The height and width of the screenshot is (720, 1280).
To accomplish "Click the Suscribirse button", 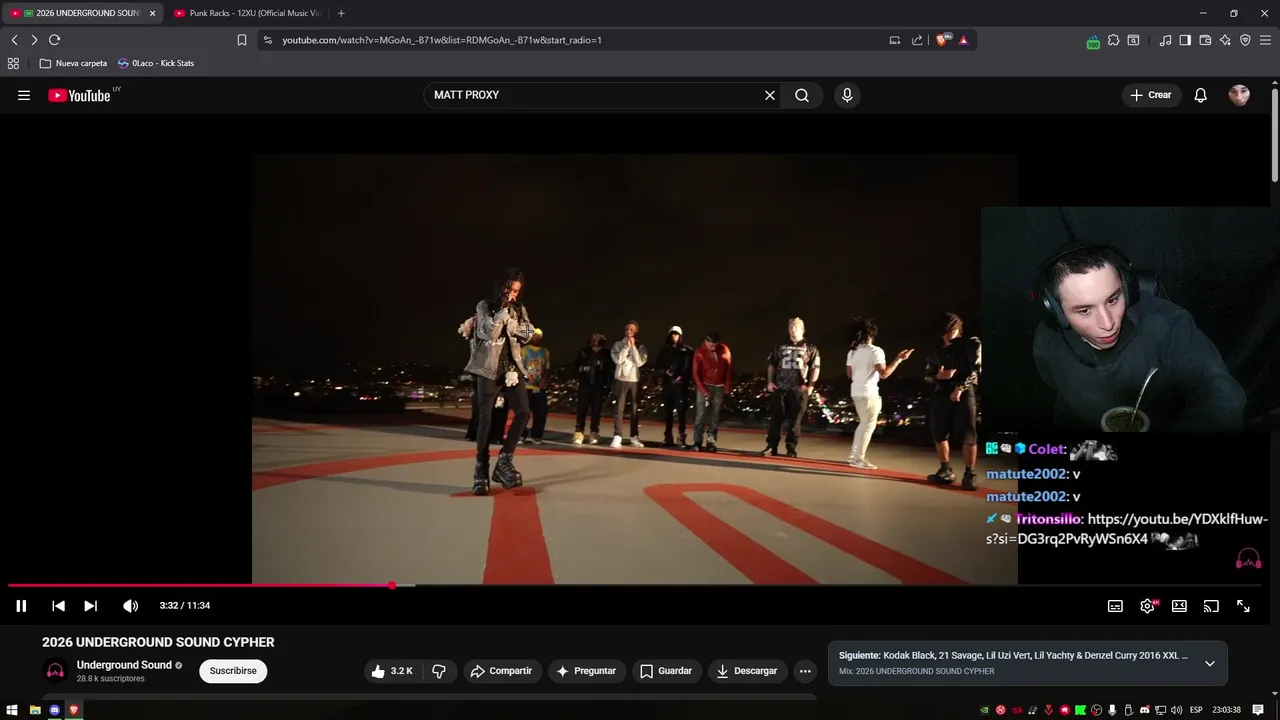I will pos(233,671).
